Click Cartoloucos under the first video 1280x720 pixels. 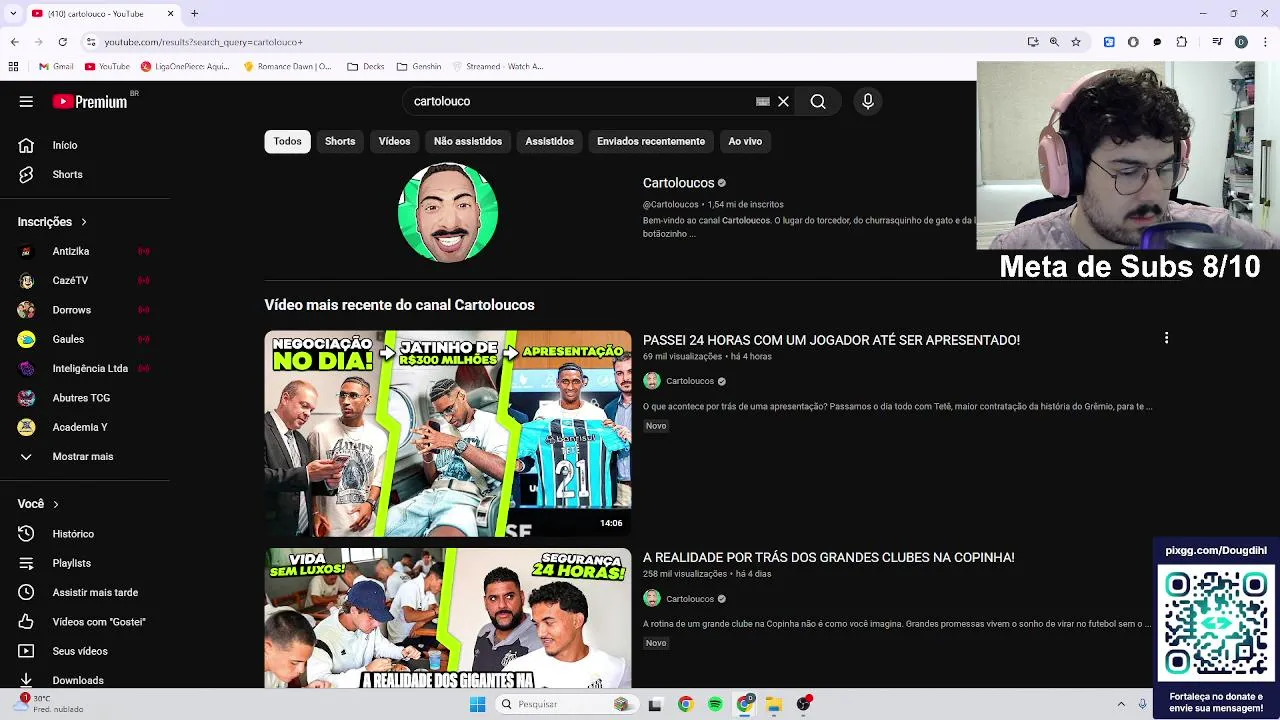click(690, 381)
